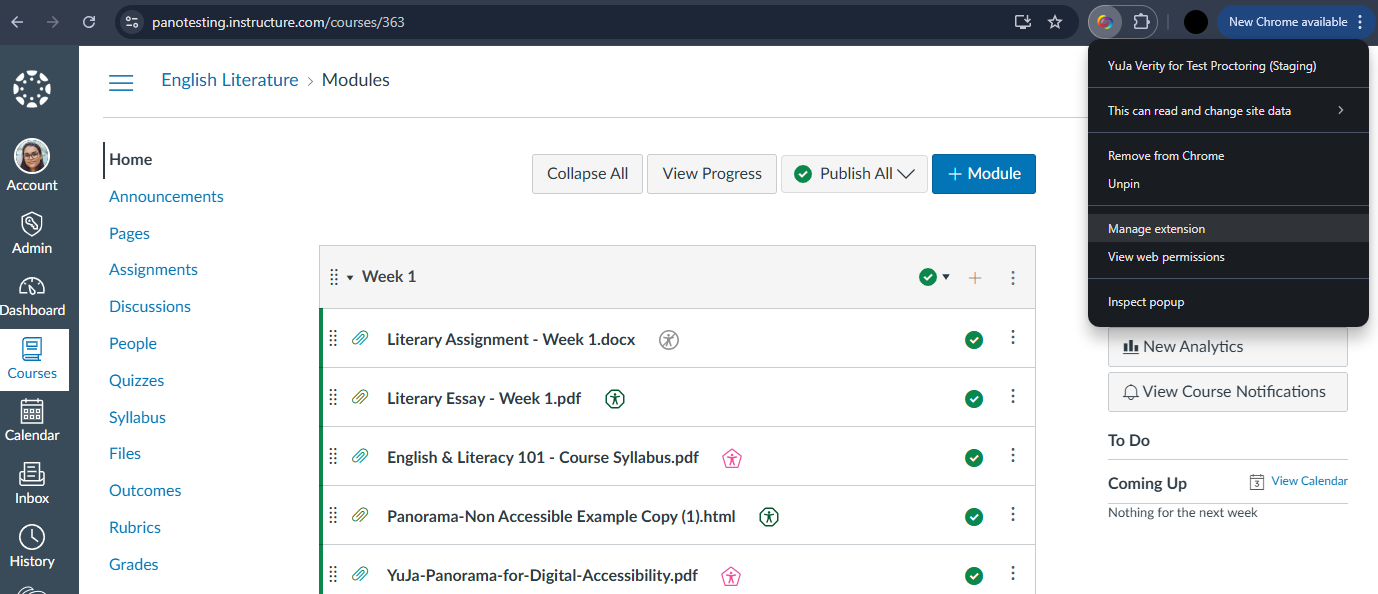The height and width of the screenshot is (594, 1378).
Task: Click the Canvas logo in sidebar
Action: pos(32,88)
